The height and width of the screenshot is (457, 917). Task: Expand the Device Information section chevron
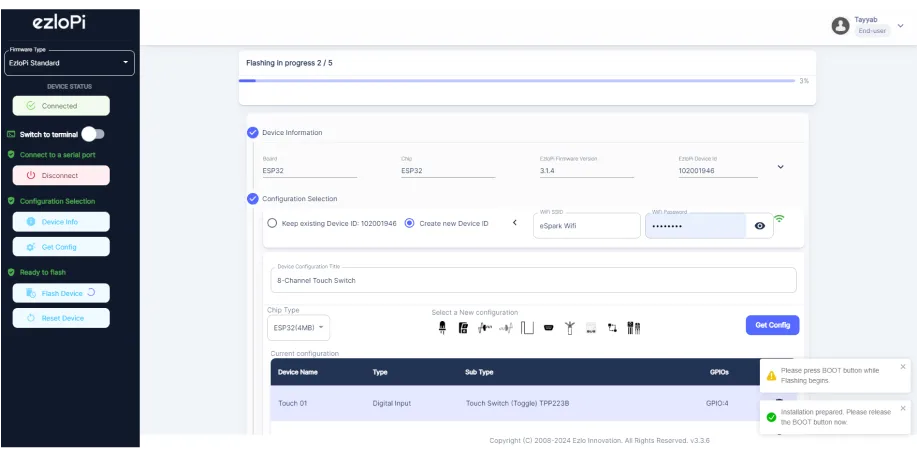[x=780, y=167]
